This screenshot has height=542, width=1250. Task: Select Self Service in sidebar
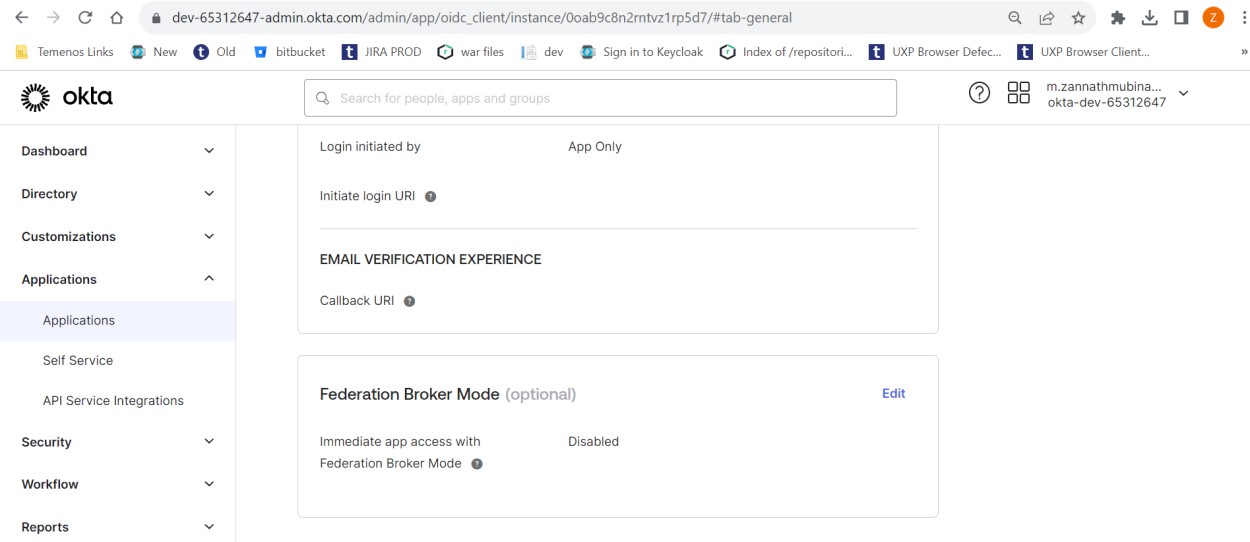coord(78,360)
